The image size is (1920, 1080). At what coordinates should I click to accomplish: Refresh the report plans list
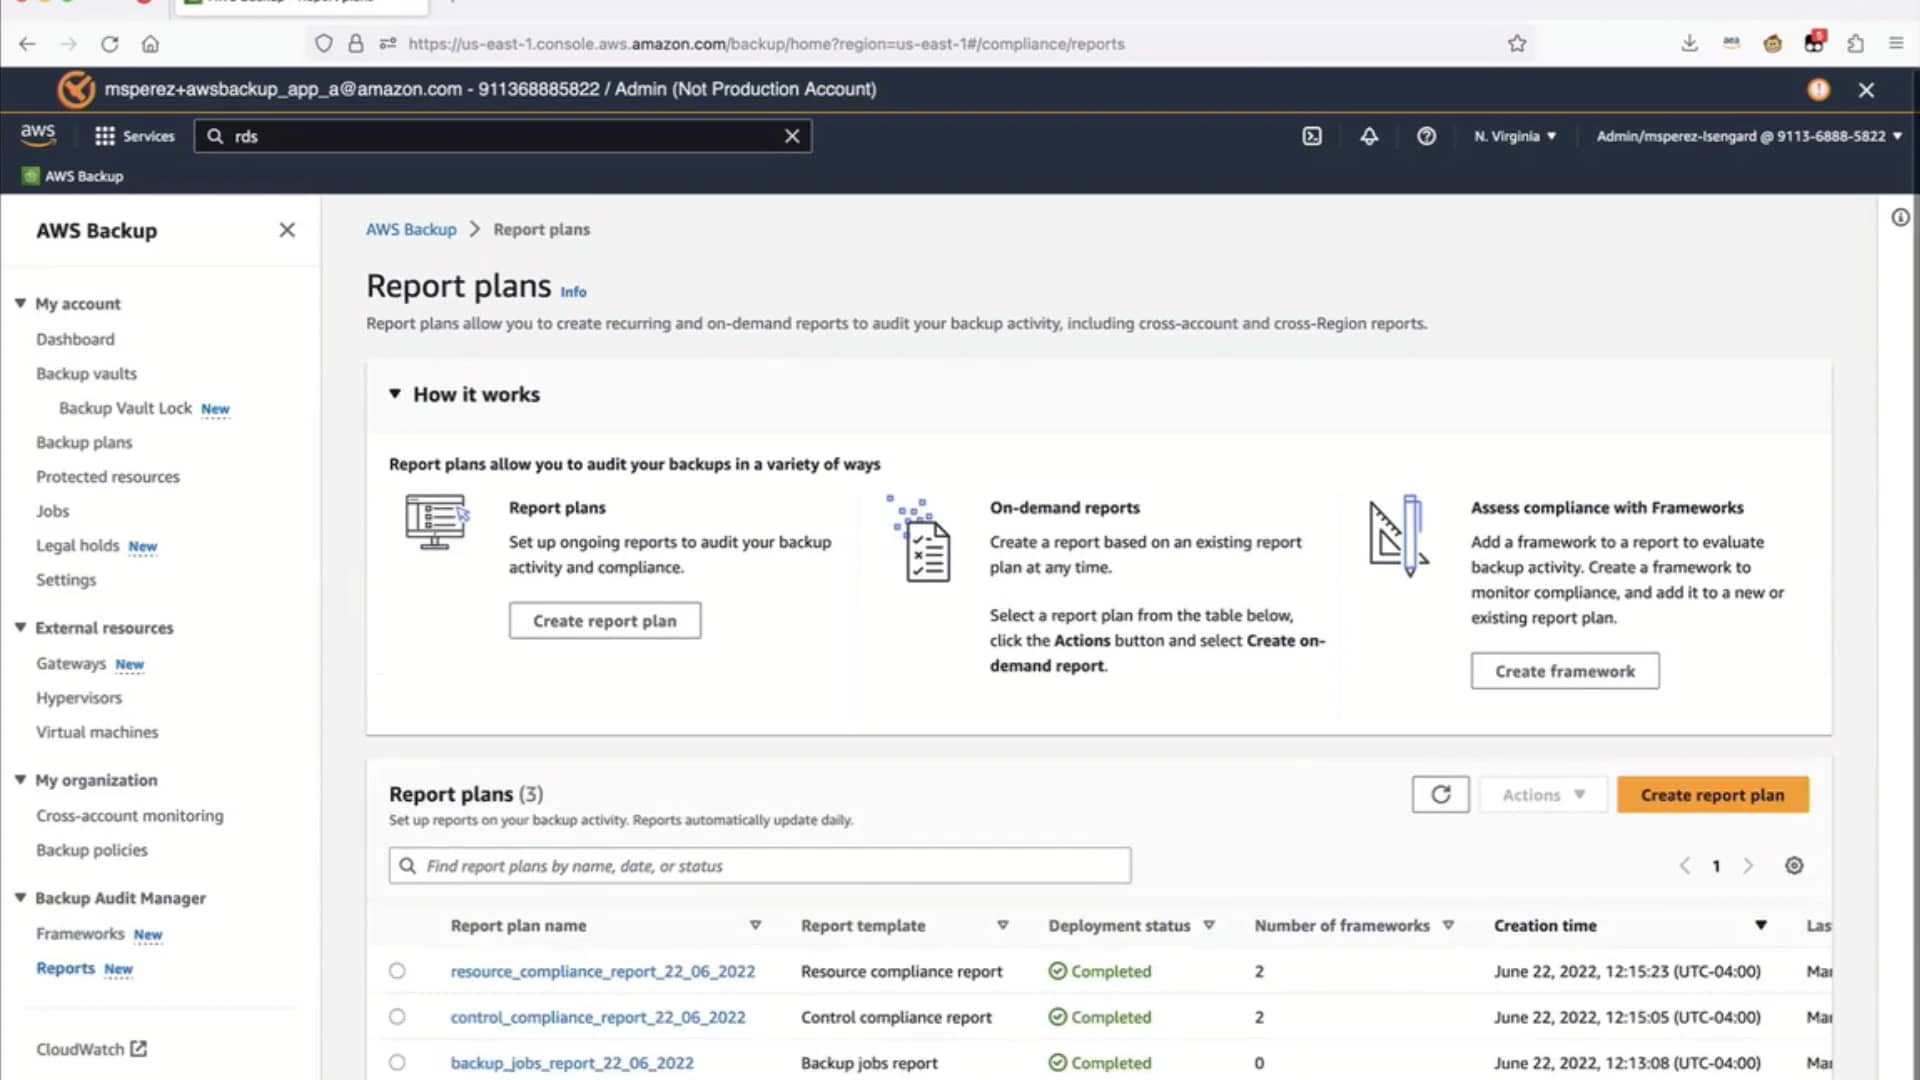[x=1440, y=794]
